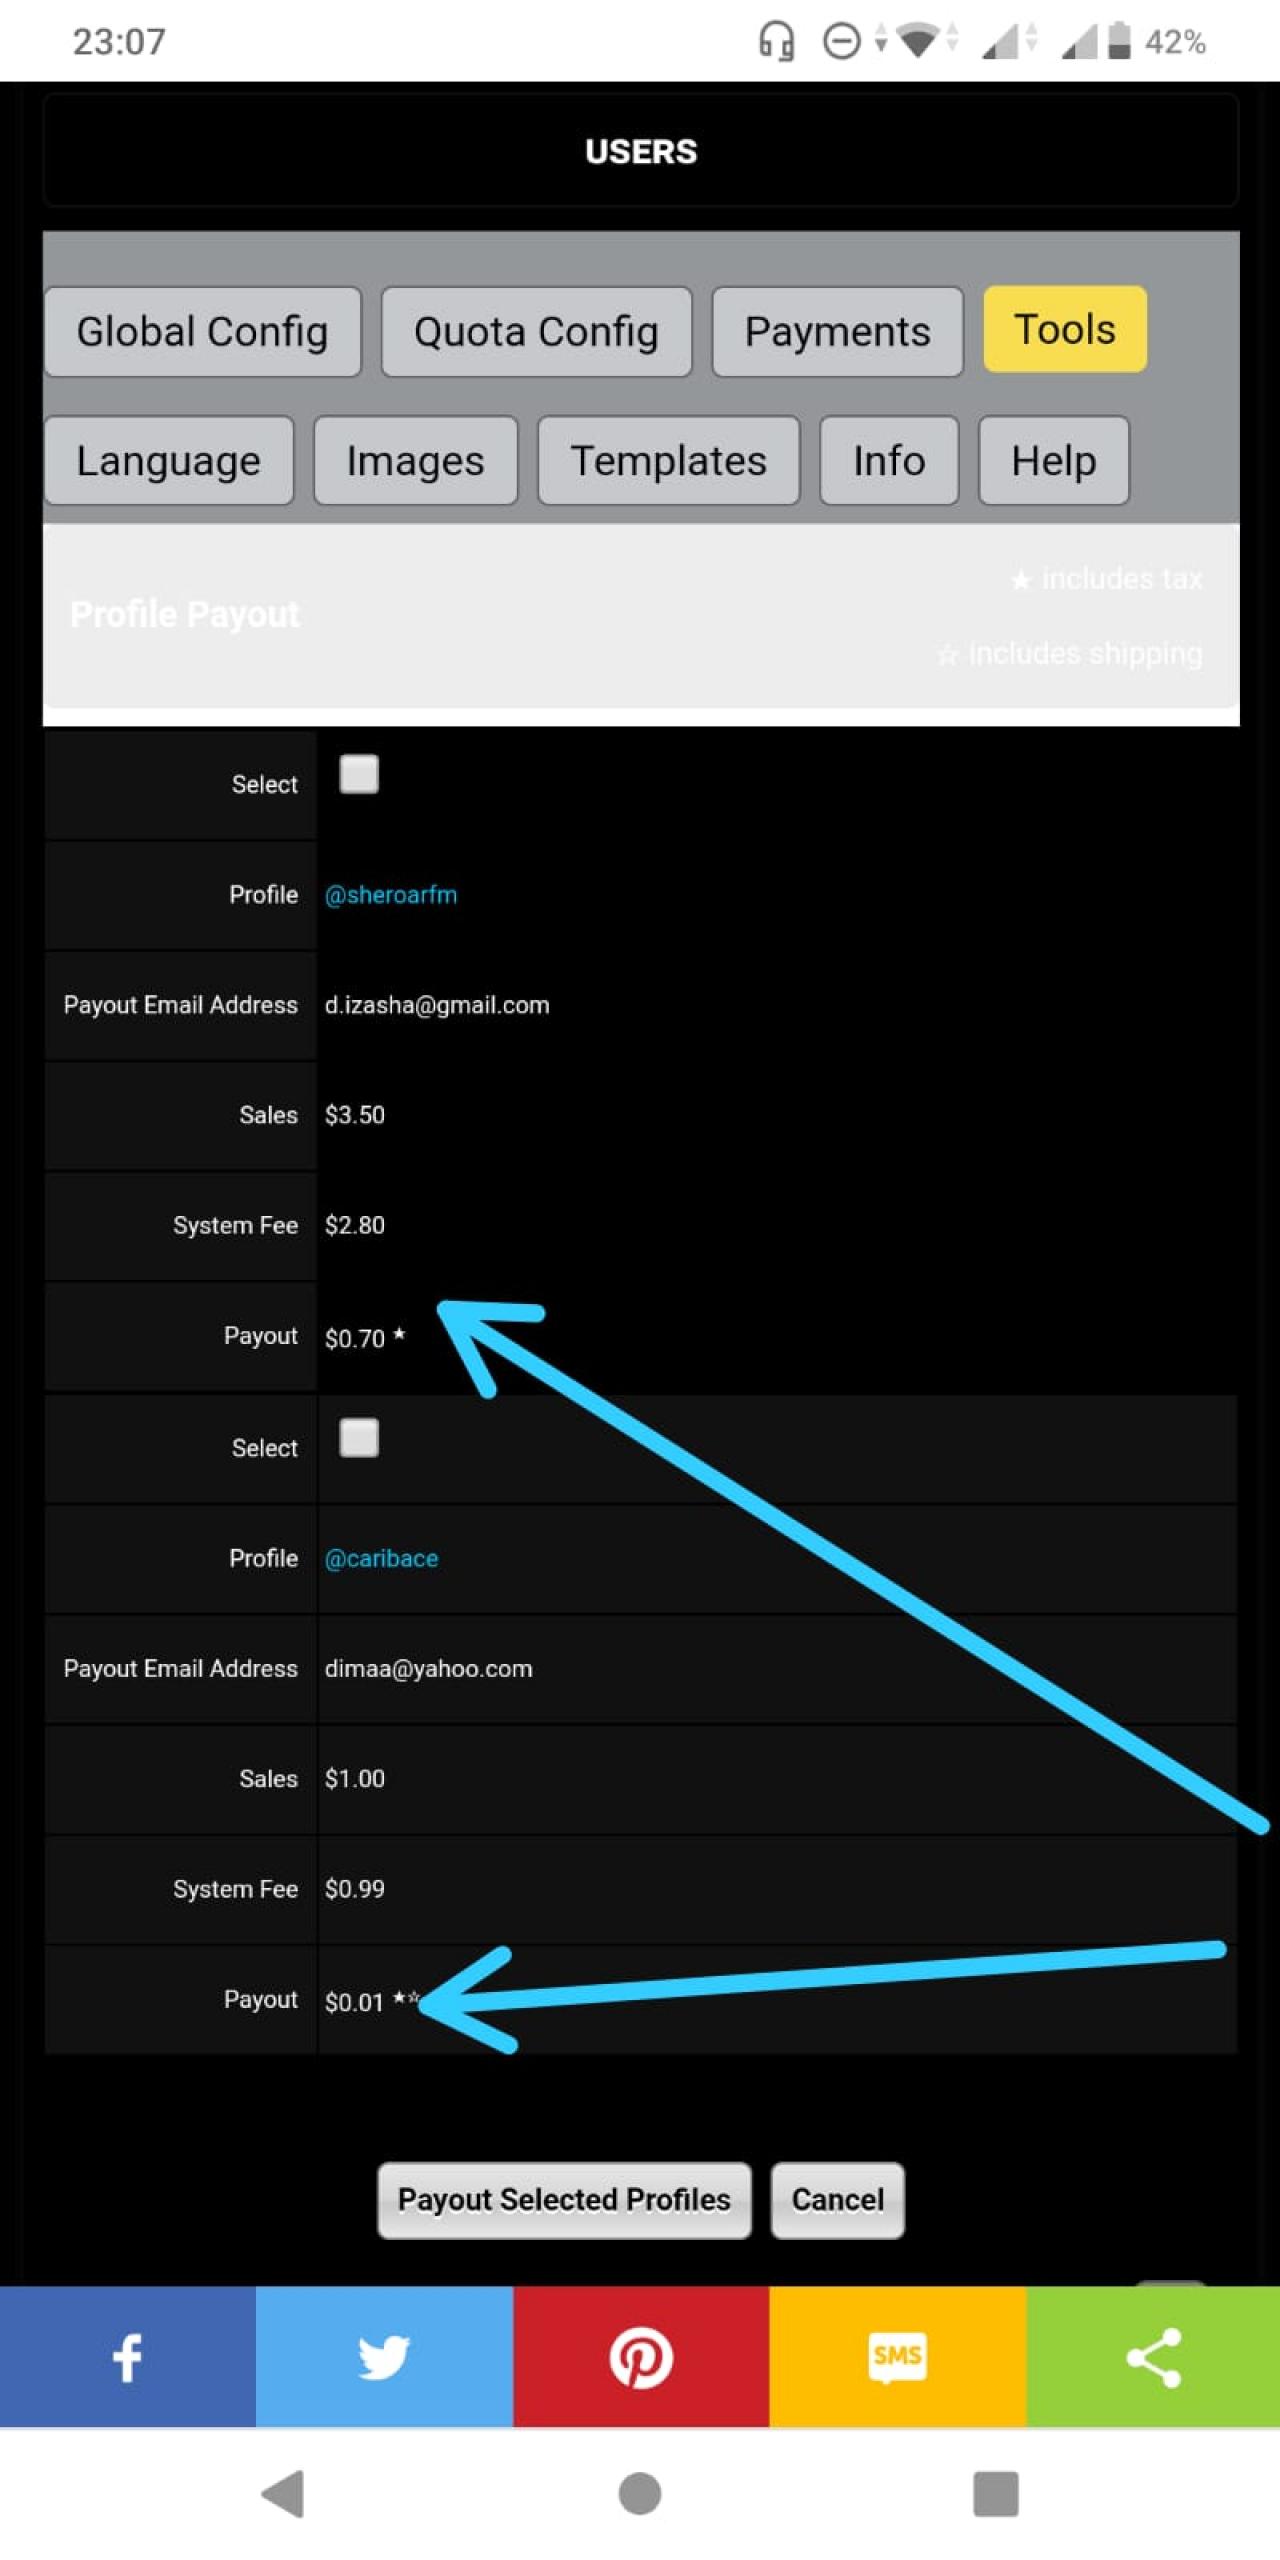This screenshot has width=1280, height=2560.
Task: Click Payout Selected Profiles button
Action: pos(564,2199)
